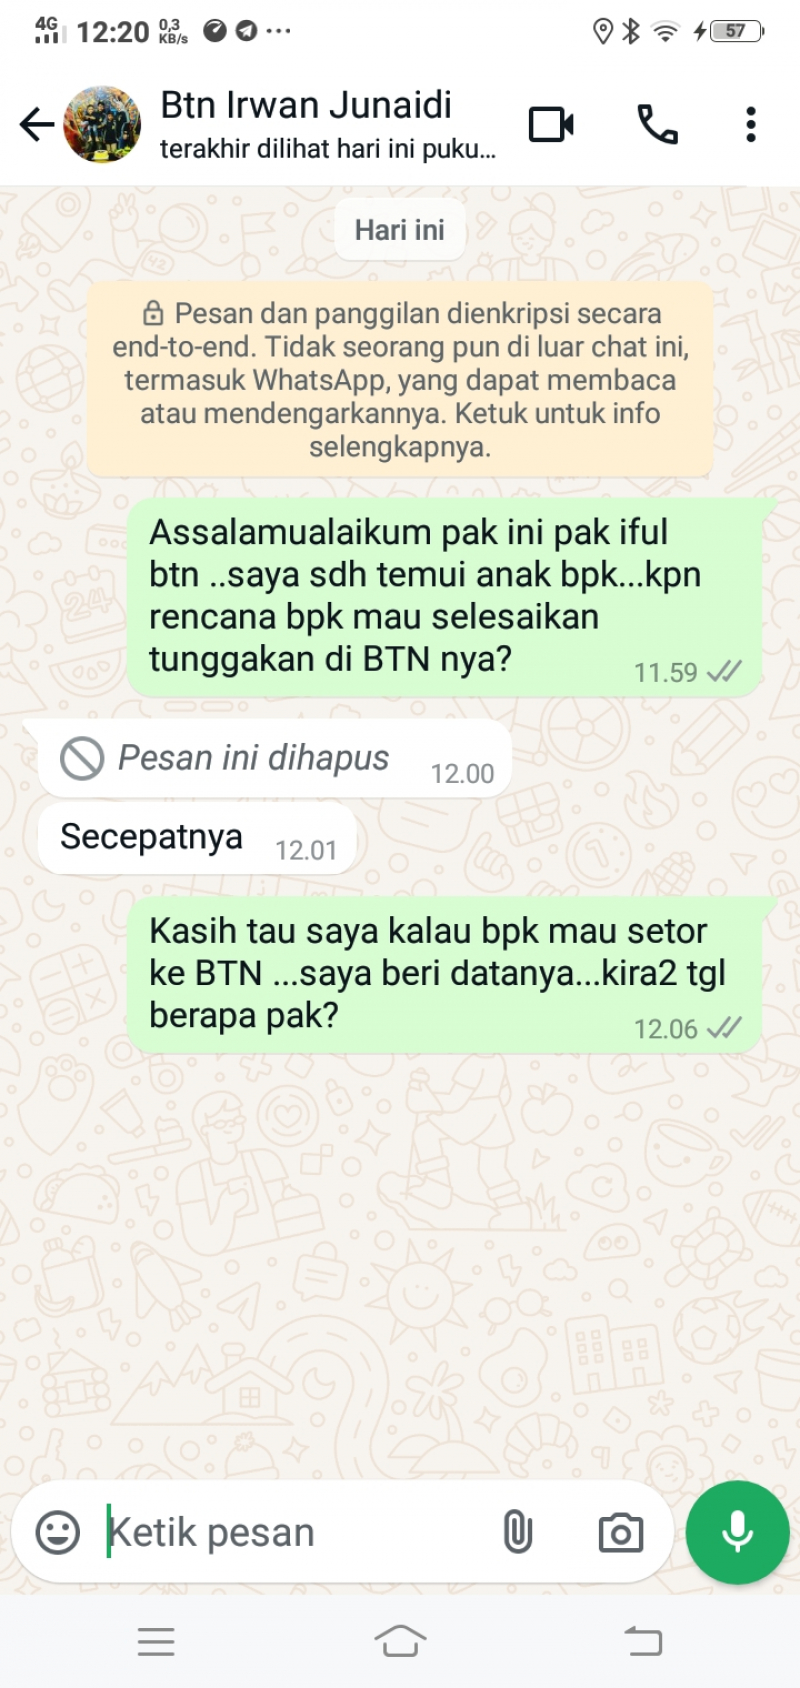
Task: Open the three-dot more options menu
Action: (x=750, y=125)
